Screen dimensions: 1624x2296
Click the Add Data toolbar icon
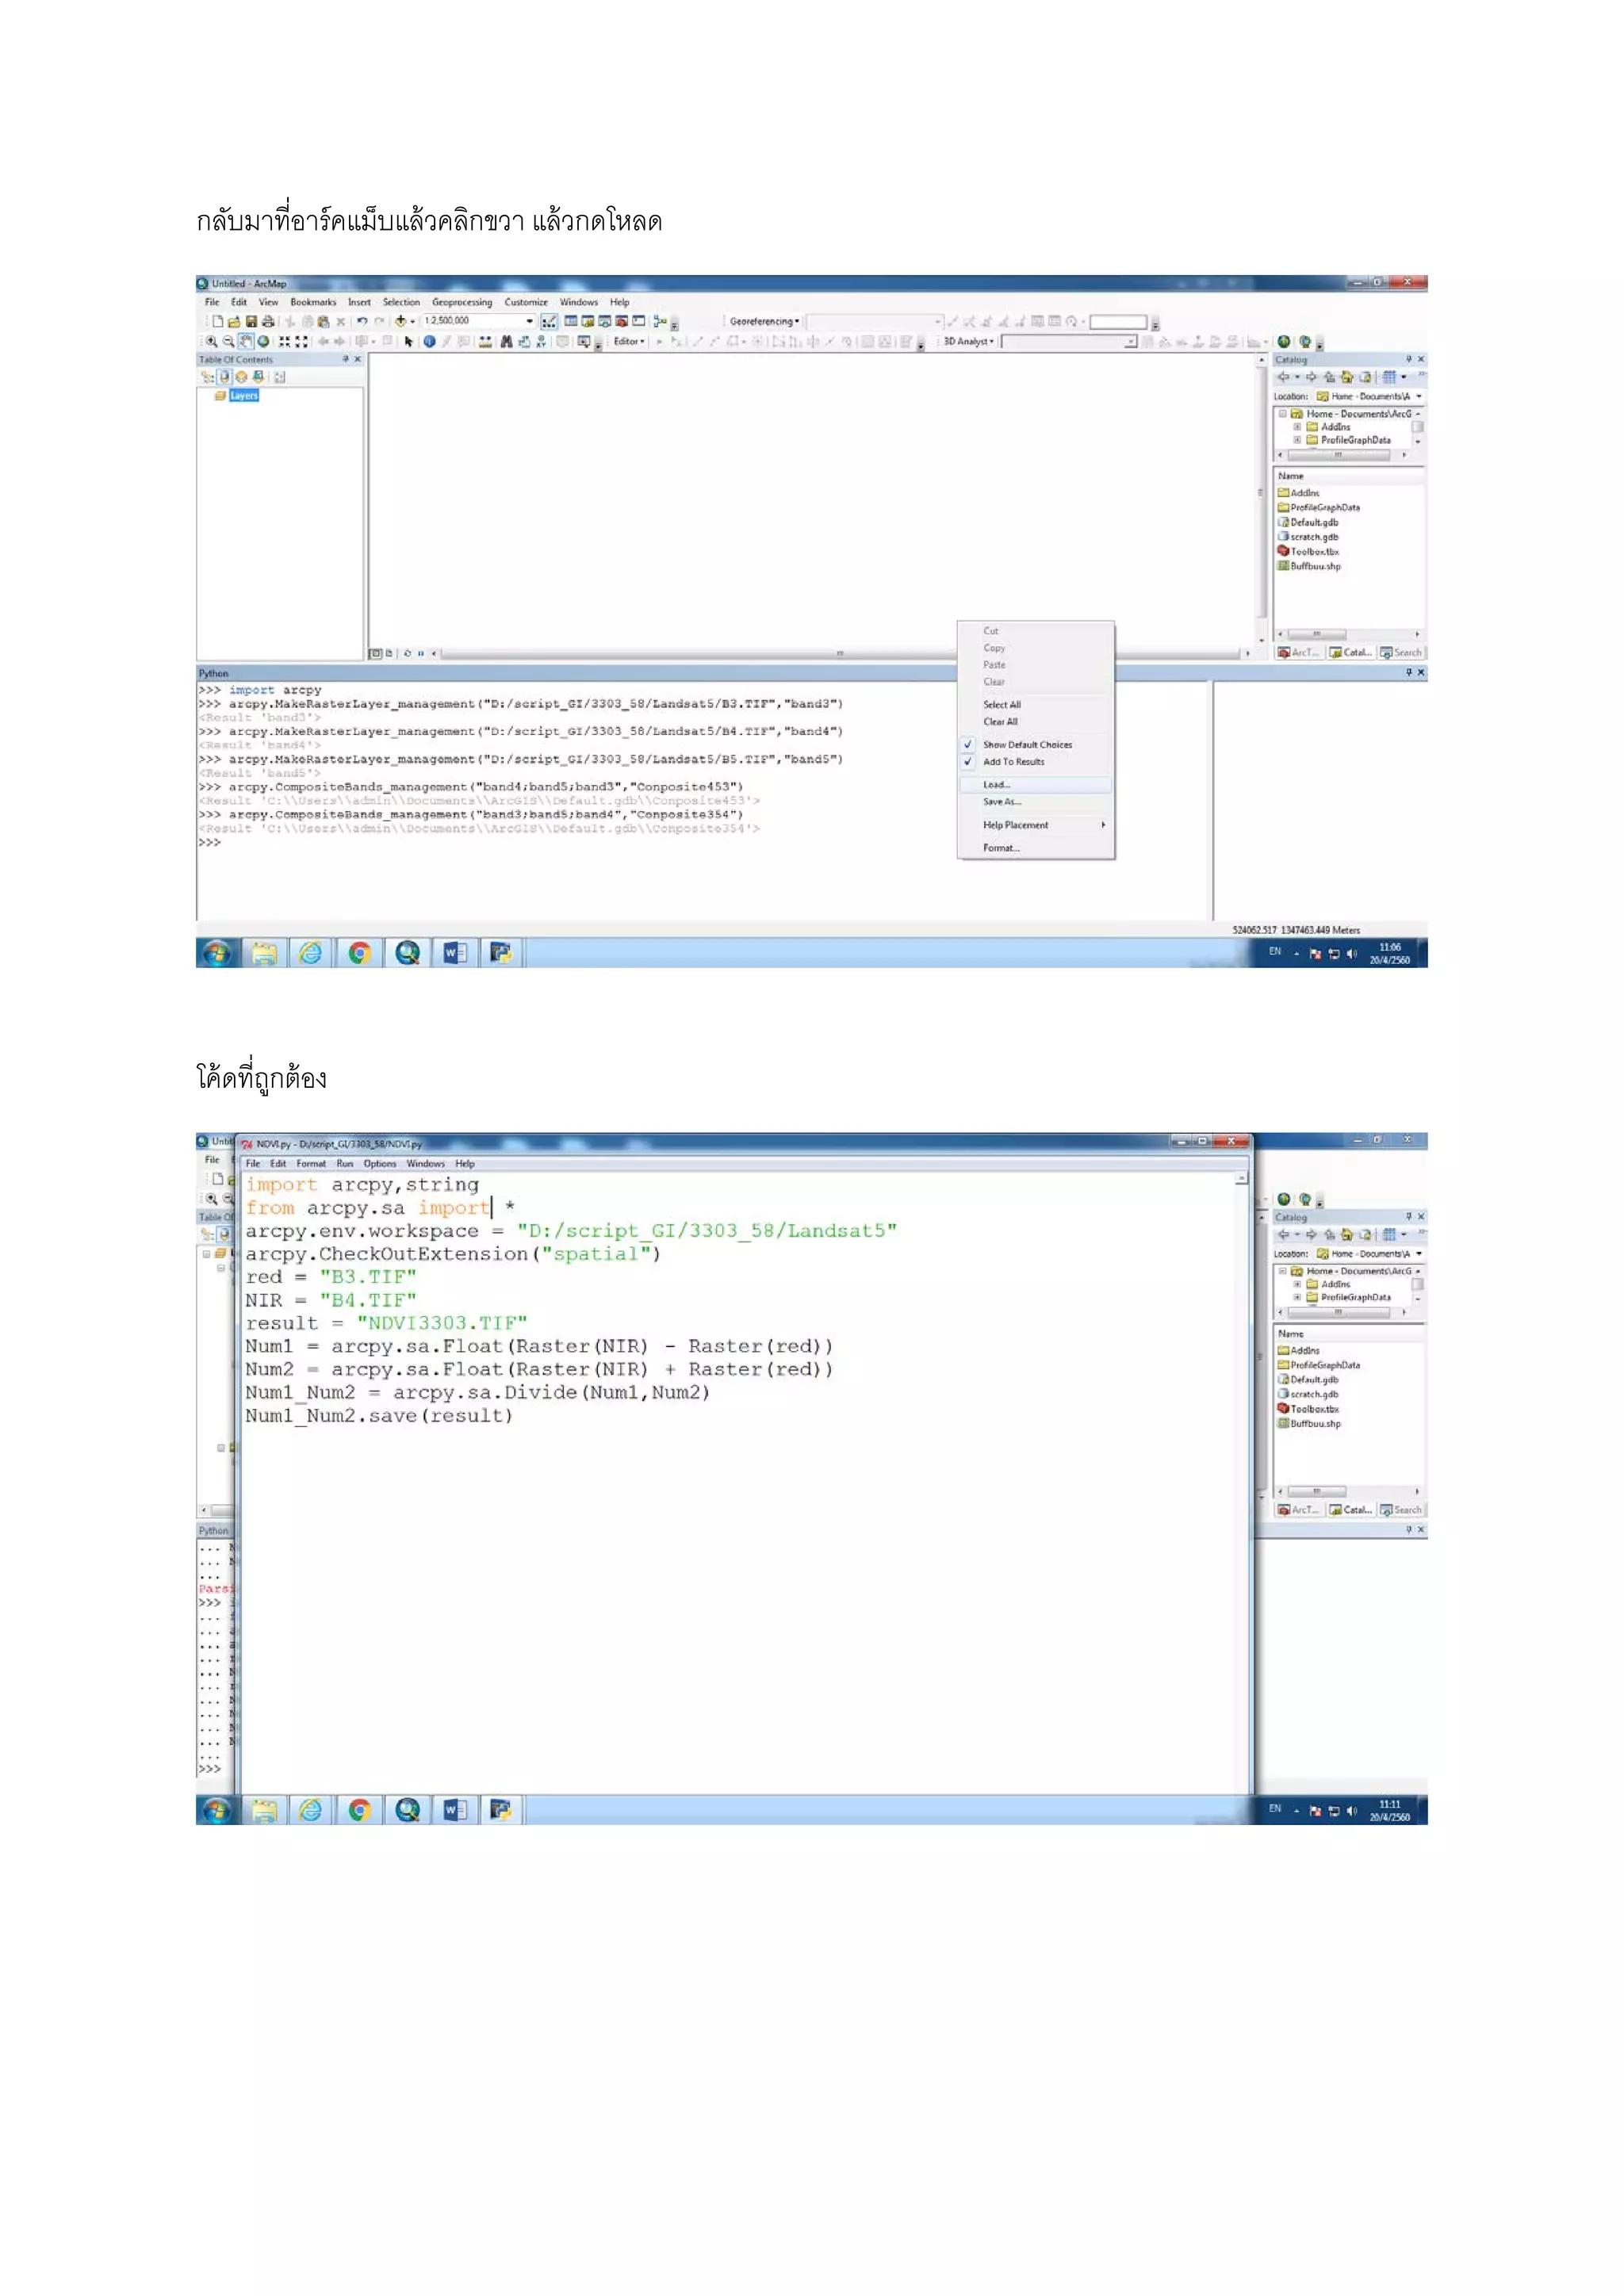tap(401, 321)
